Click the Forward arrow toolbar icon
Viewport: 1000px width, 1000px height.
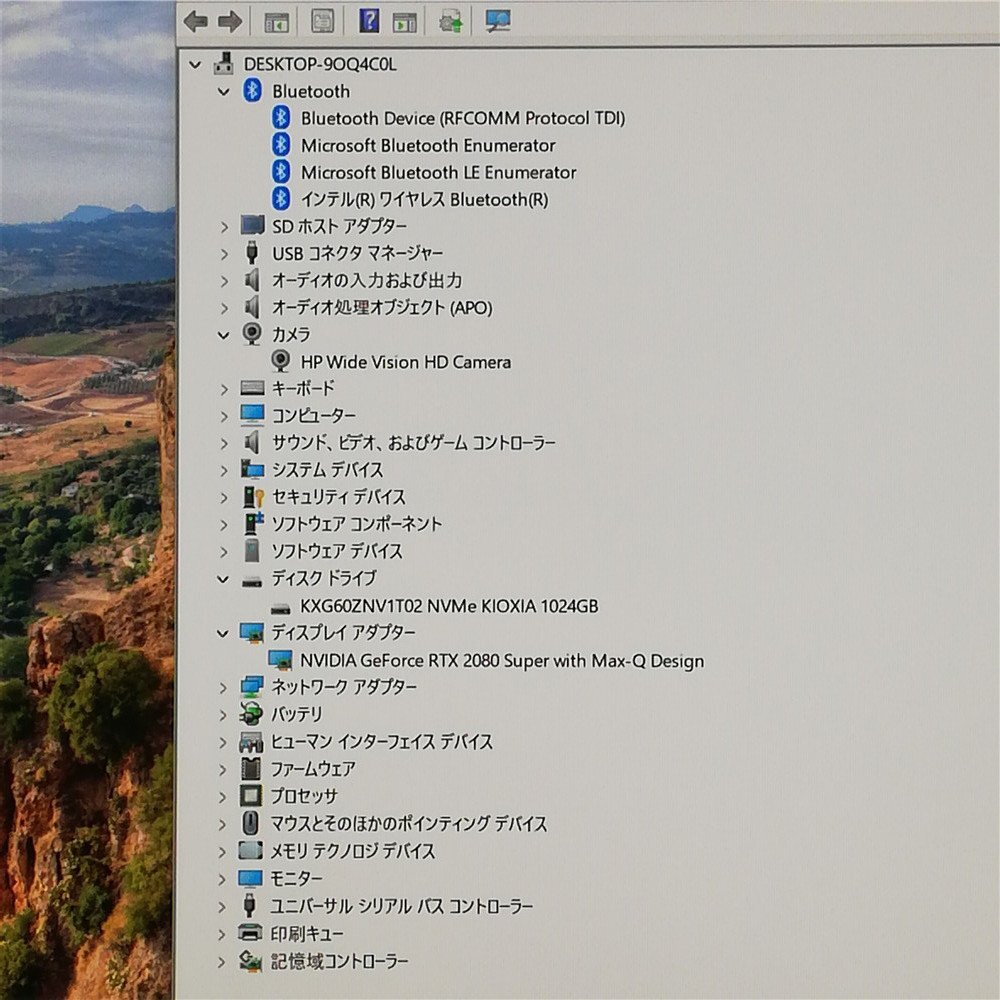tap(230, 22)
